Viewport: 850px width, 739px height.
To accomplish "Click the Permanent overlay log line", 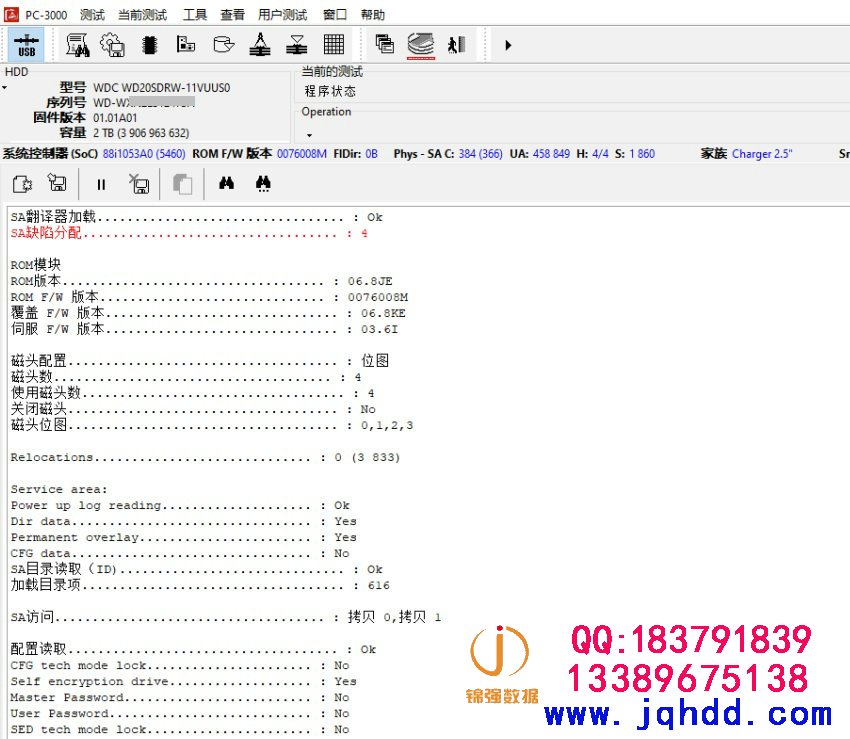I will coord(184,537).
